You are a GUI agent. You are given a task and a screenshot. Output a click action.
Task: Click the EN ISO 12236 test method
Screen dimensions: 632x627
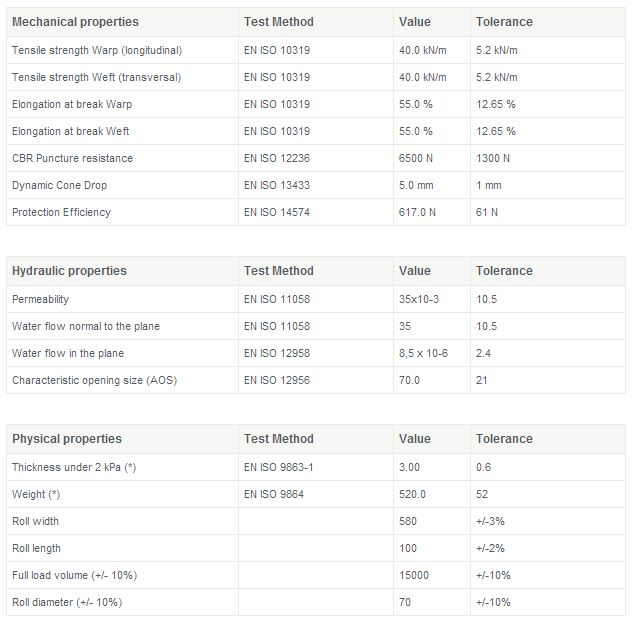277,158
